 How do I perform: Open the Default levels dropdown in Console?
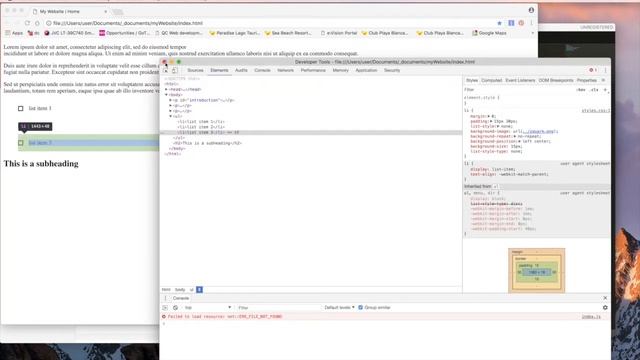[340, 307]
